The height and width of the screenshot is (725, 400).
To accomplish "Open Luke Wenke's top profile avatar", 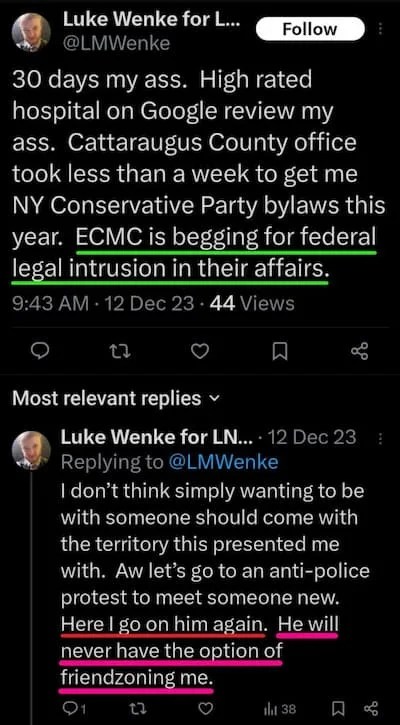I will [31, 32].
